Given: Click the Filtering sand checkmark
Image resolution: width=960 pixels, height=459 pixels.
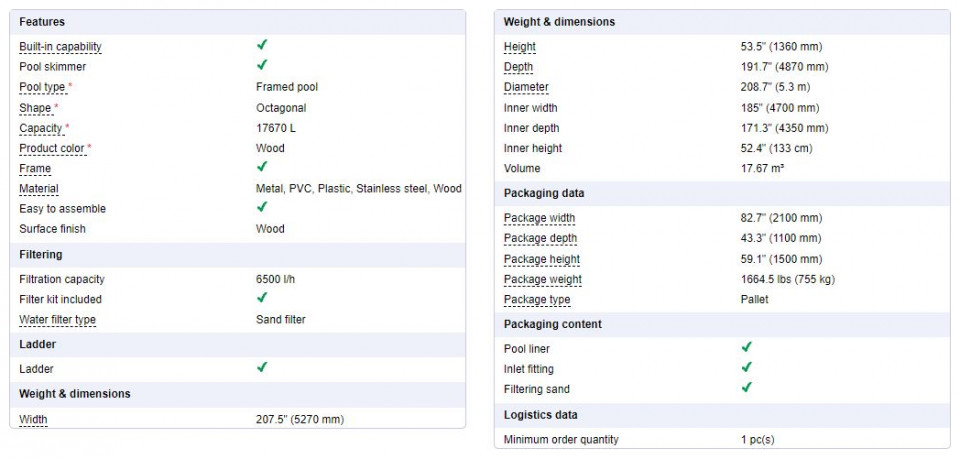Looking at the screenshot, I should pos(746,387).
